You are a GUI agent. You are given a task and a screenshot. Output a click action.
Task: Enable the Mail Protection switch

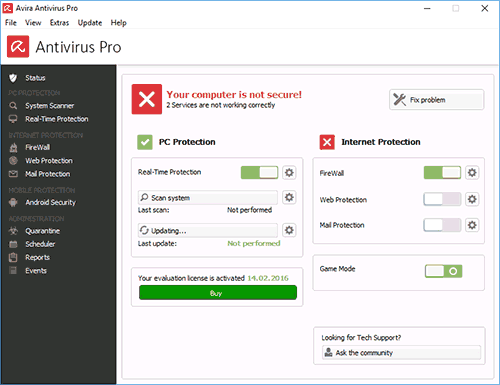[x=442, y=225]
